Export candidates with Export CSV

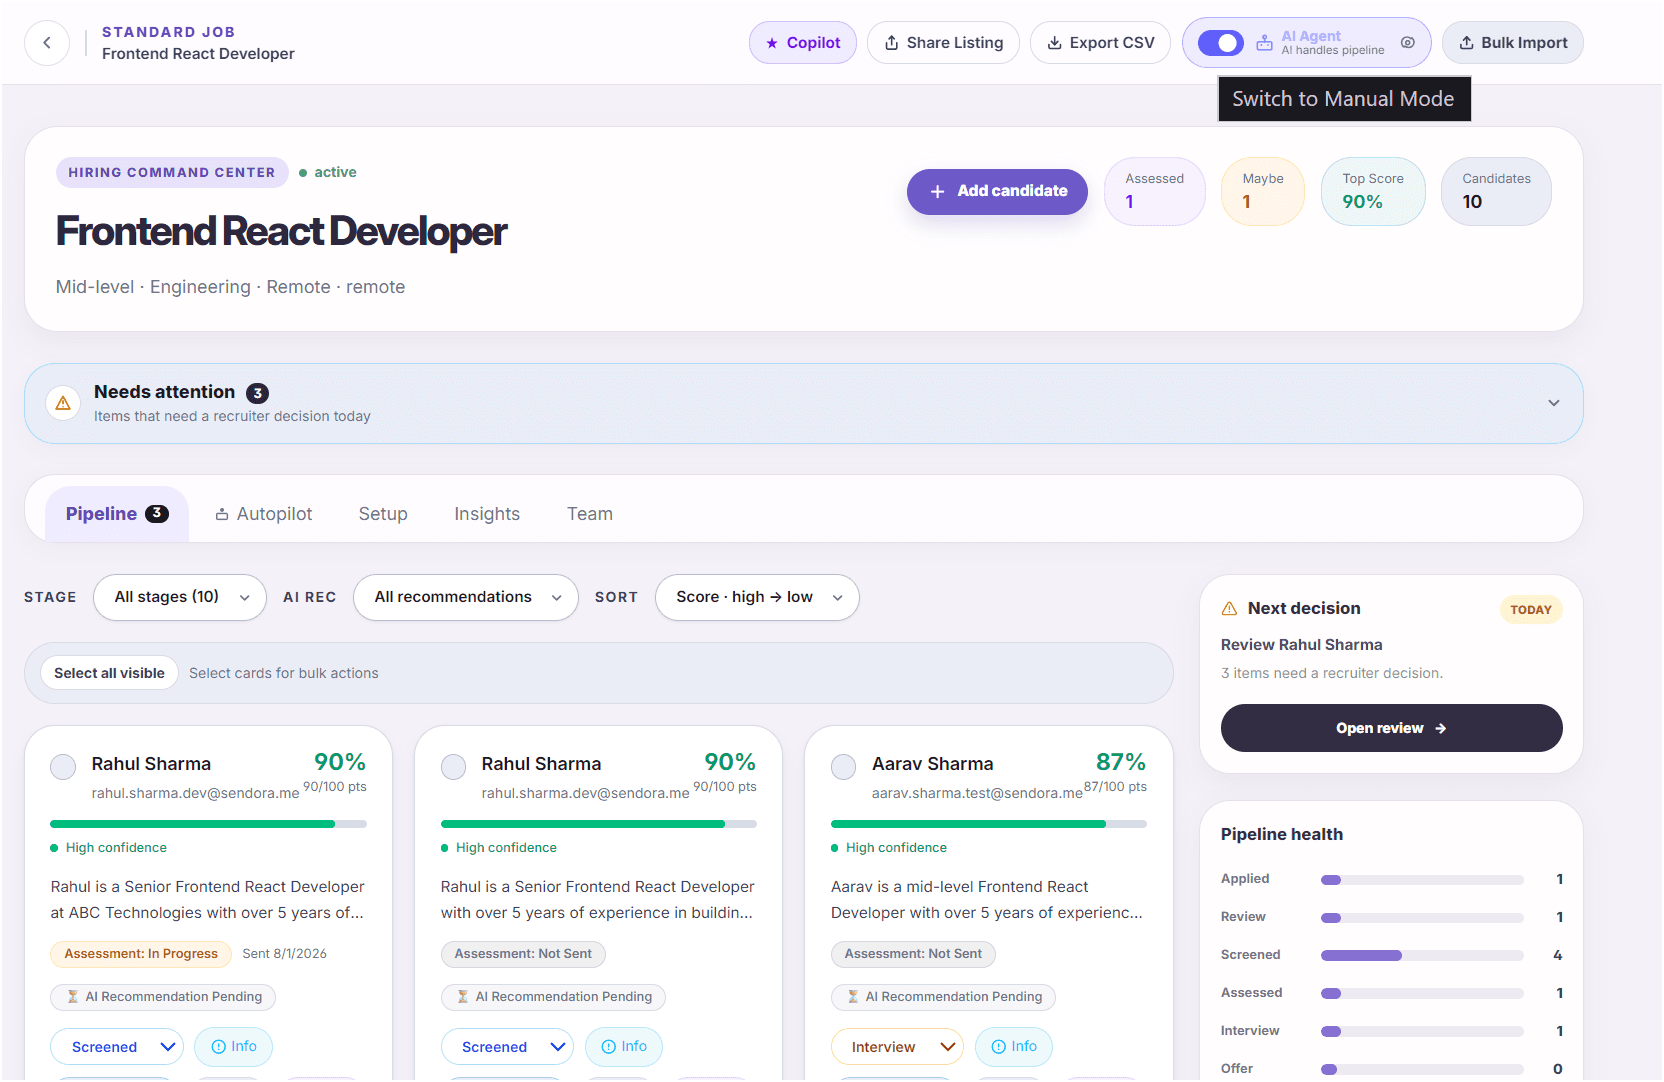(x=1100, y=43)
